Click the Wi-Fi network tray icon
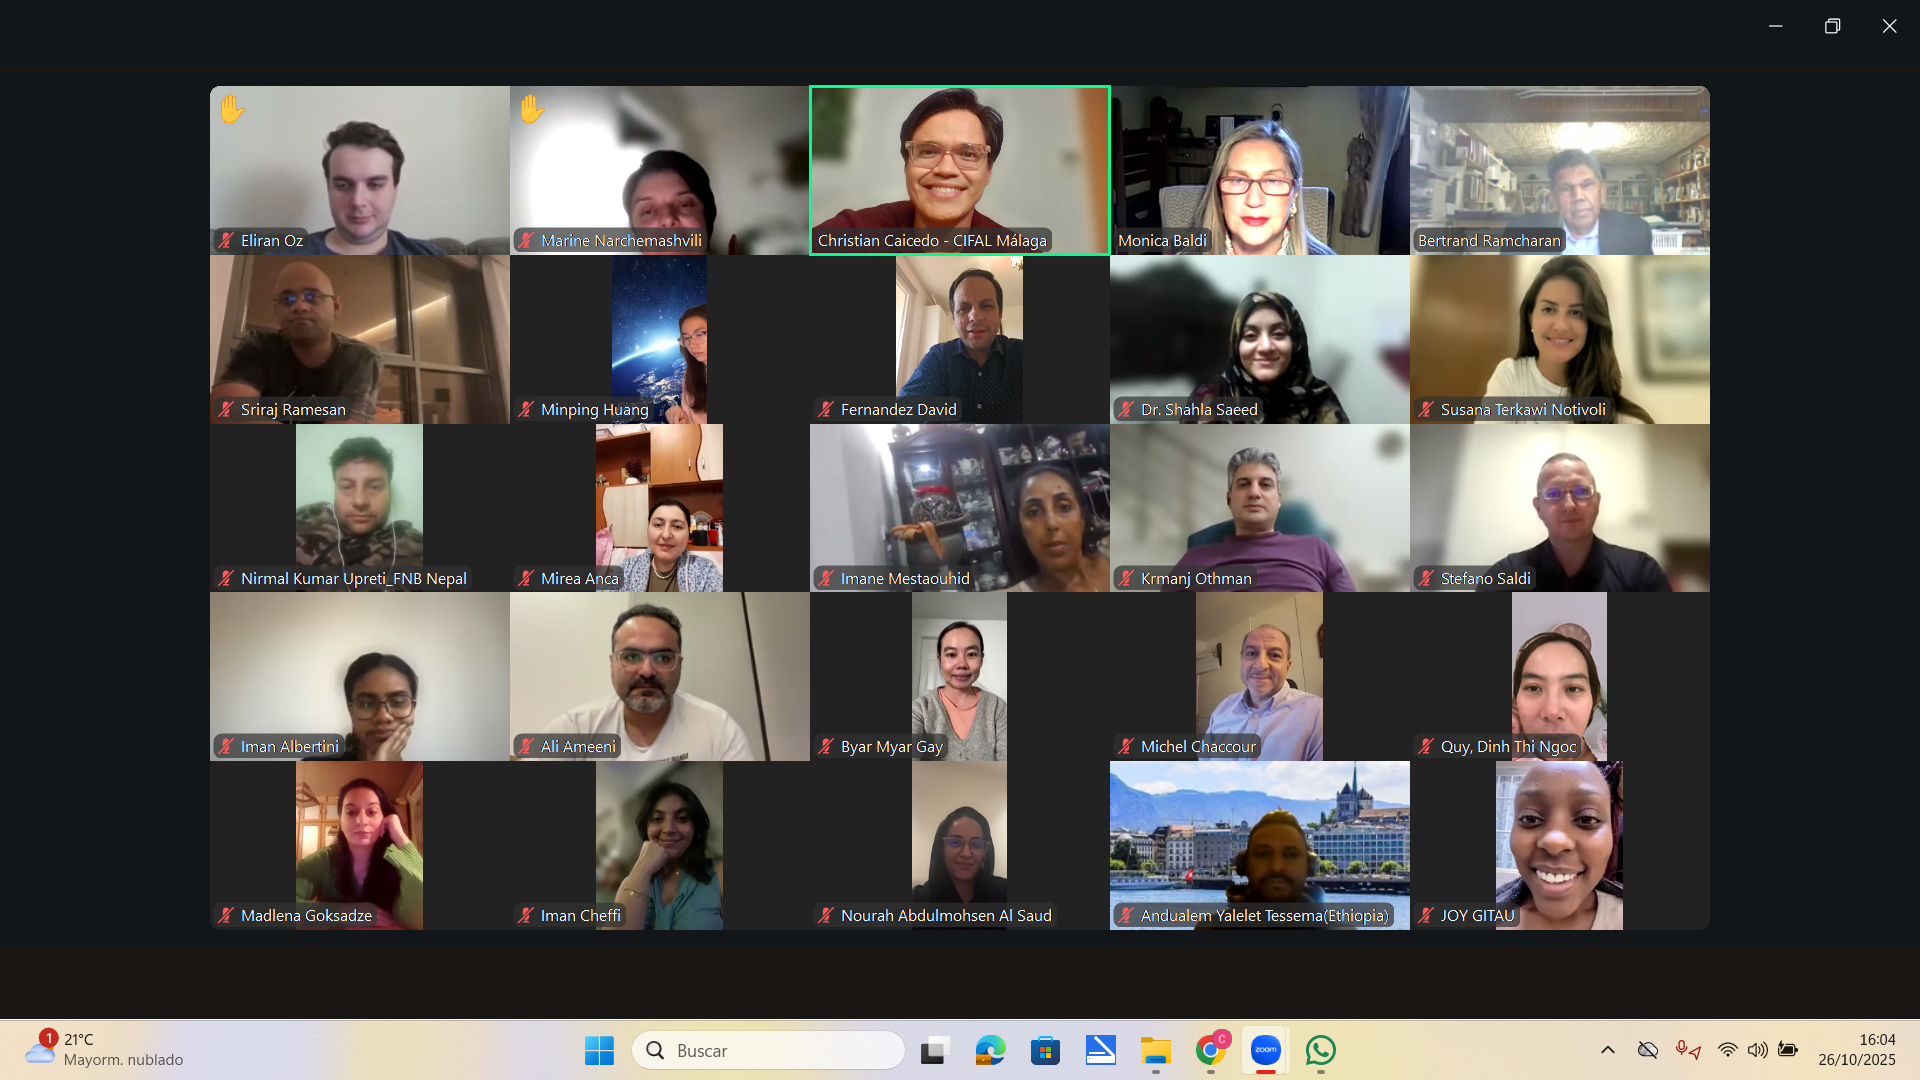1920x1080 pixels. (1727, 1050)
